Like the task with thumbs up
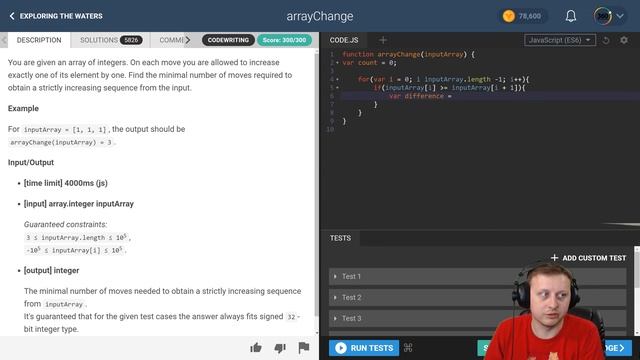 256,348
